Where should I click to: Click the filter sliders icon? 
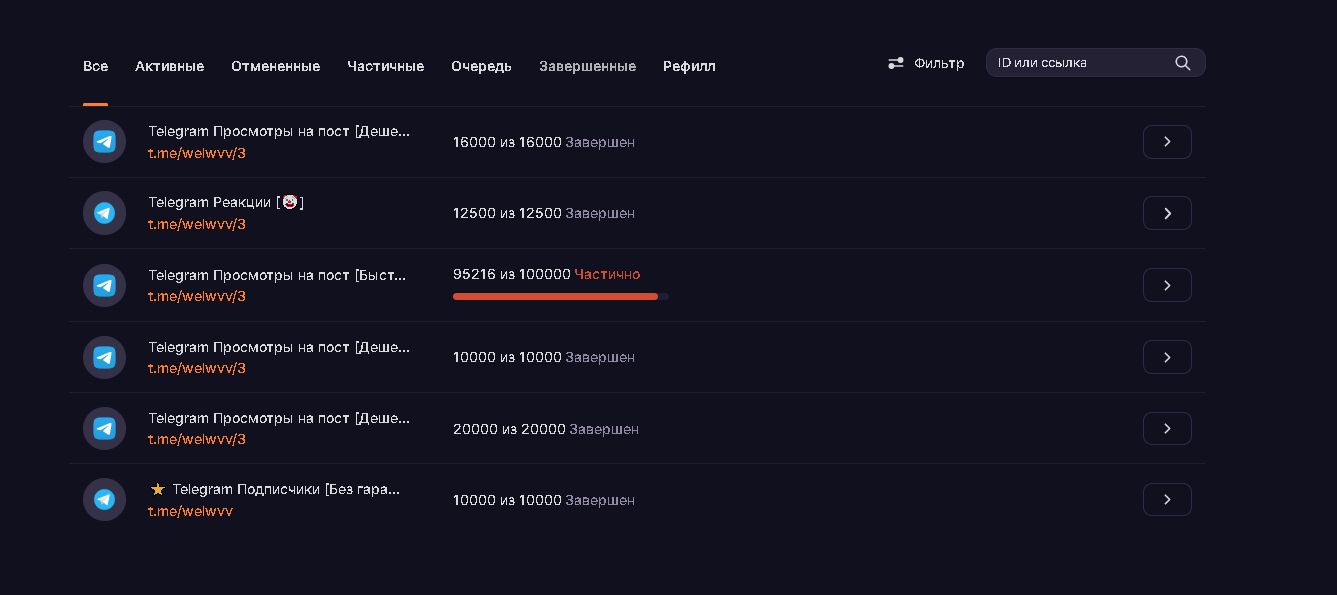tap(896, 63)
